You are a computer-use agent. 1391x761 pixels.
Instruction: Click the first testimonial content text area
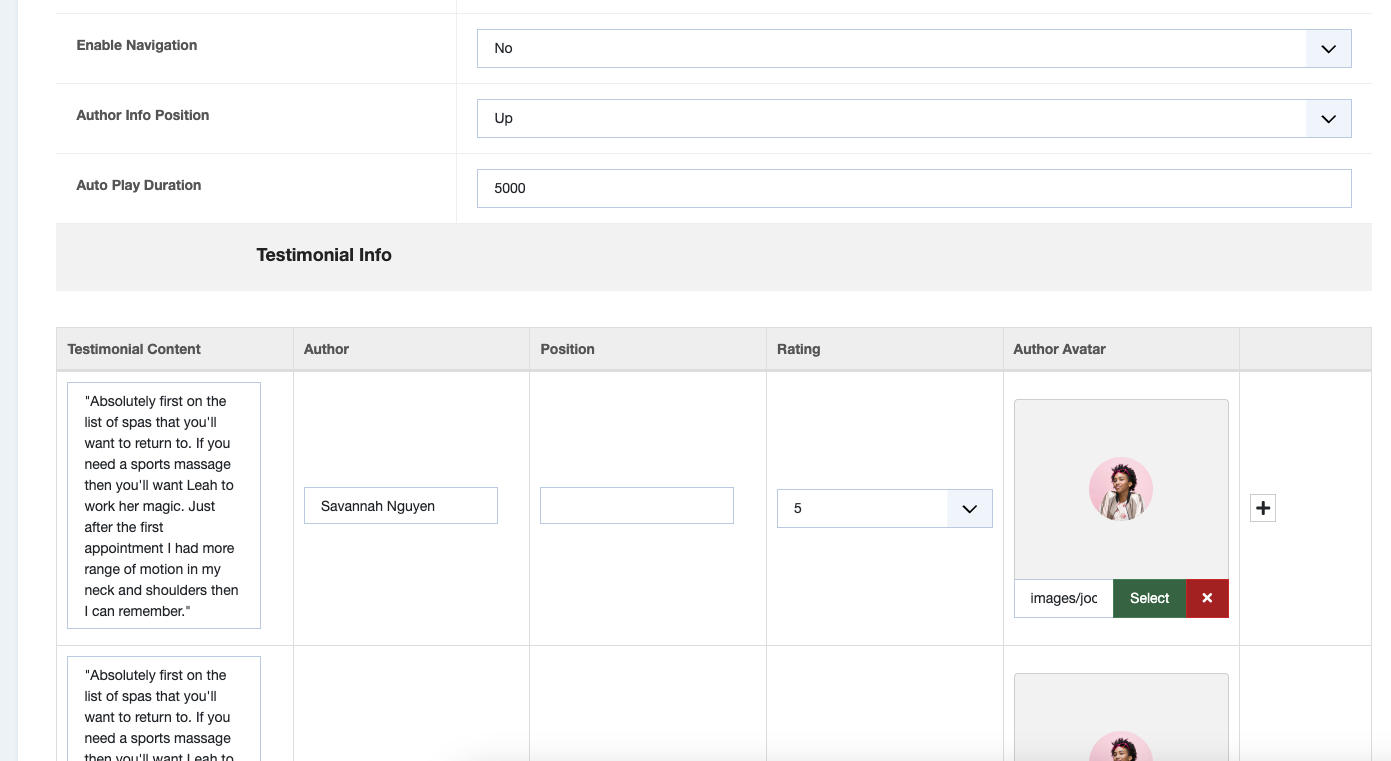(x=164, y=505)
